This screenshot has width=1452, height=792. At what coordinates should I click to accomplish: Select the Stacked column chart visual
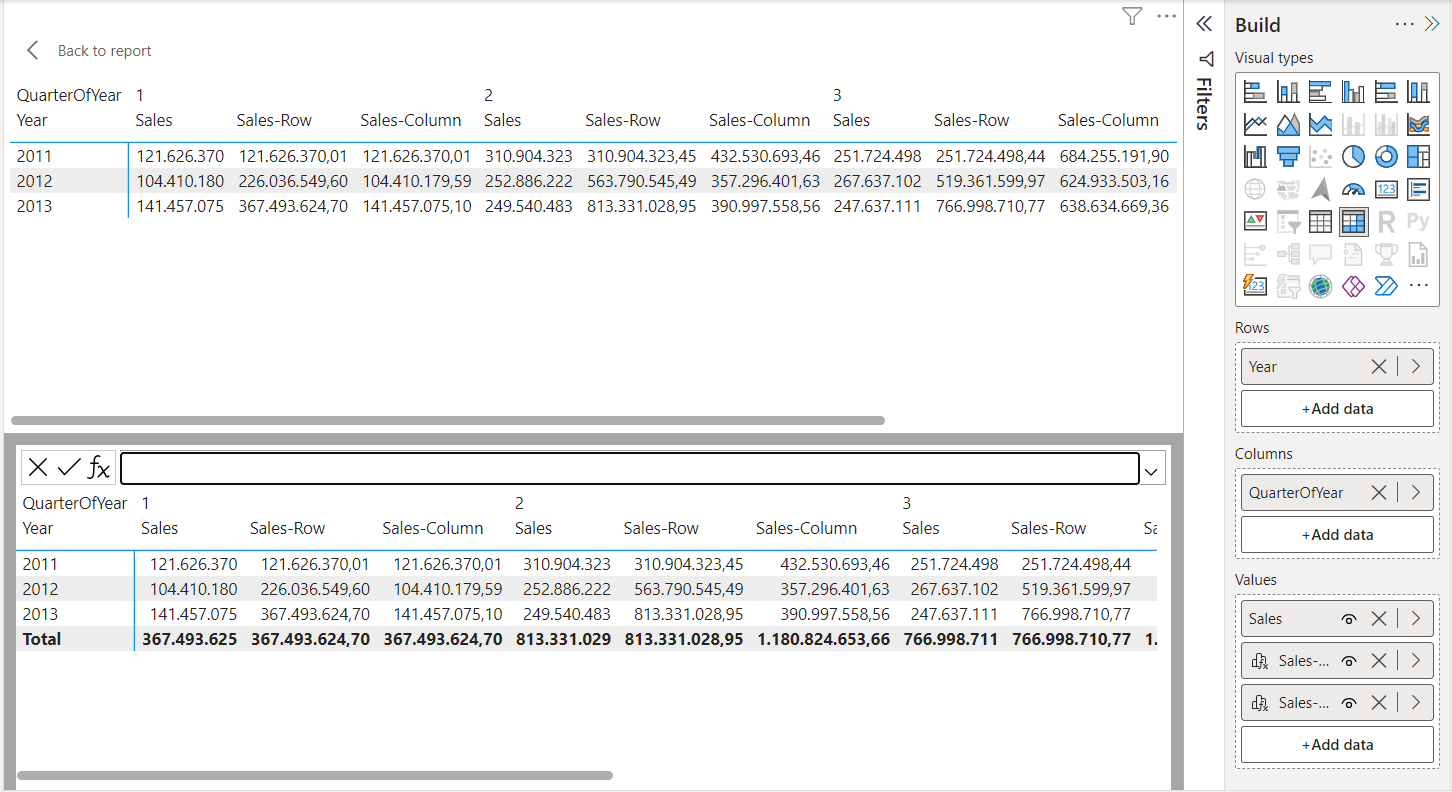click(x=1288, y=92)
